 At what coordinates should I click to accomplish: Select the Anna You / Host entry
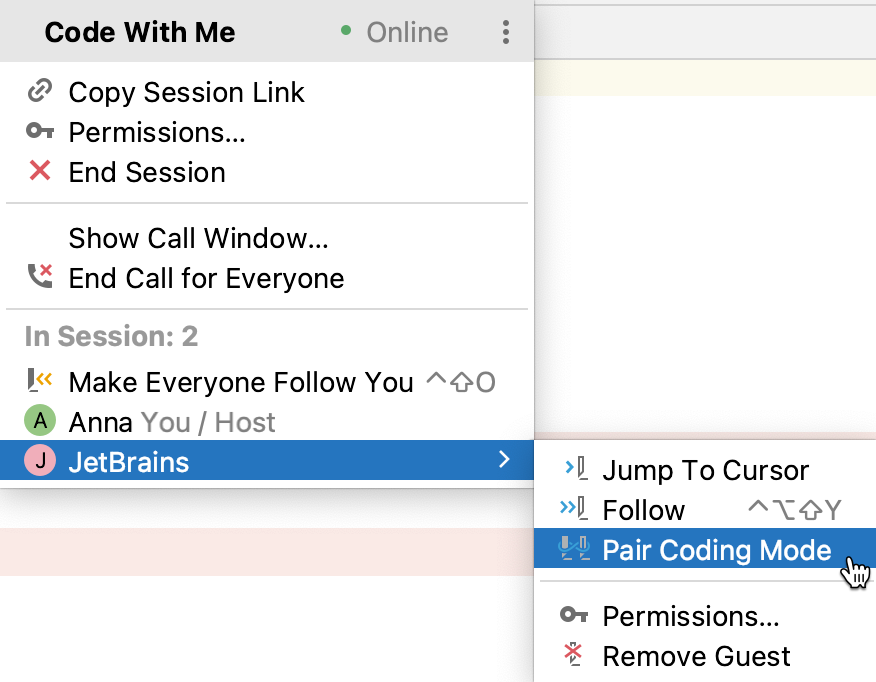tap(171, 421)
